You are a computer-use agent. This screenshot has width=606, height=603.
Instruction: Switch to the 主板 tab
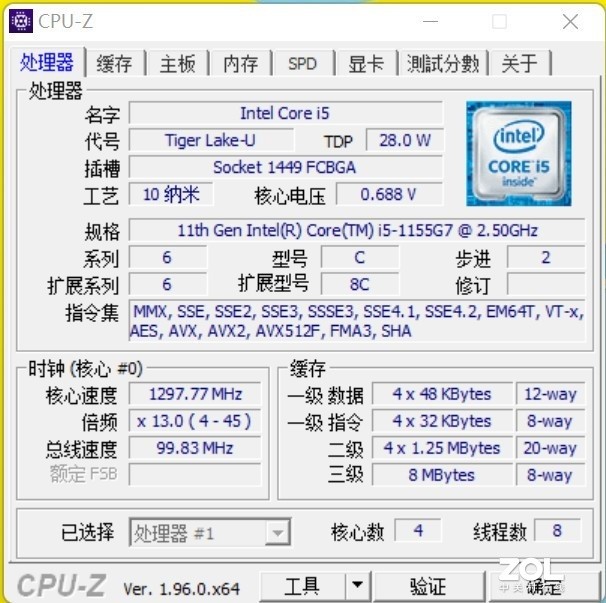click(x=178, y=63)
